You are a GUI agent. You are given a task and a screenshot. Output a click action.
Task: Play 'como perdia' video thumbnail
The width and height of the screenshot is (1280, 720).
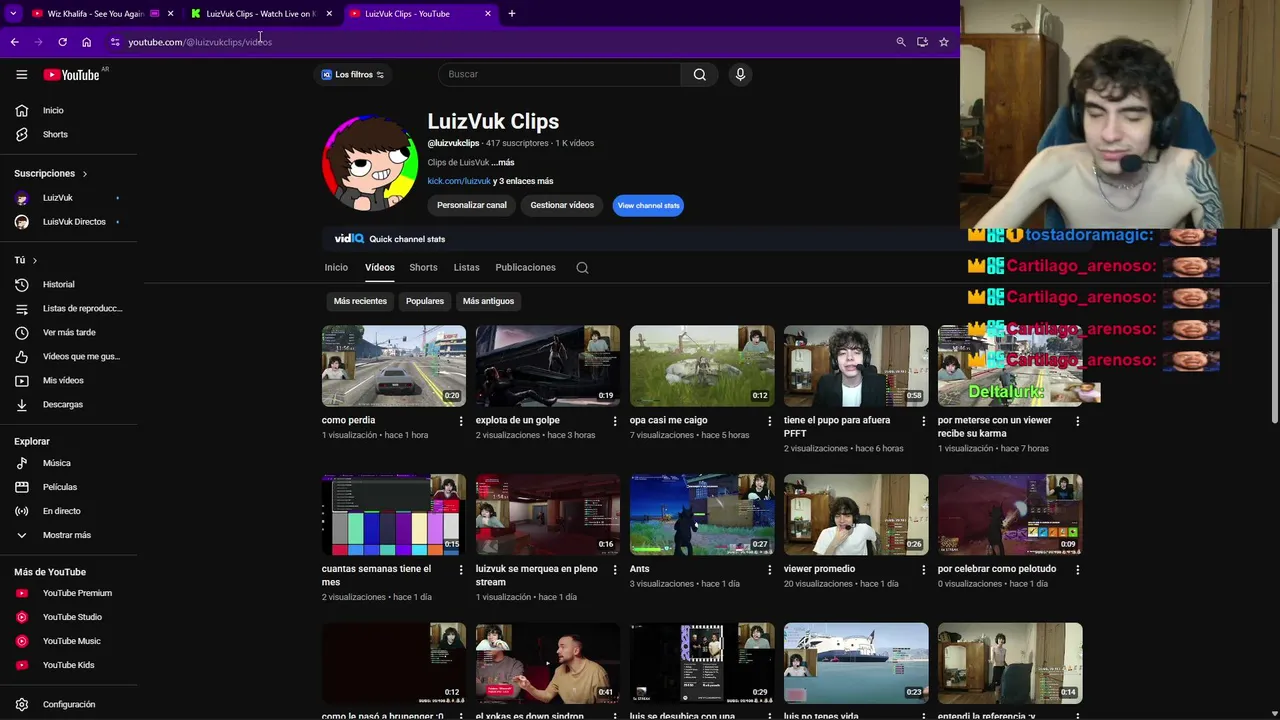[x=394, y=366]
